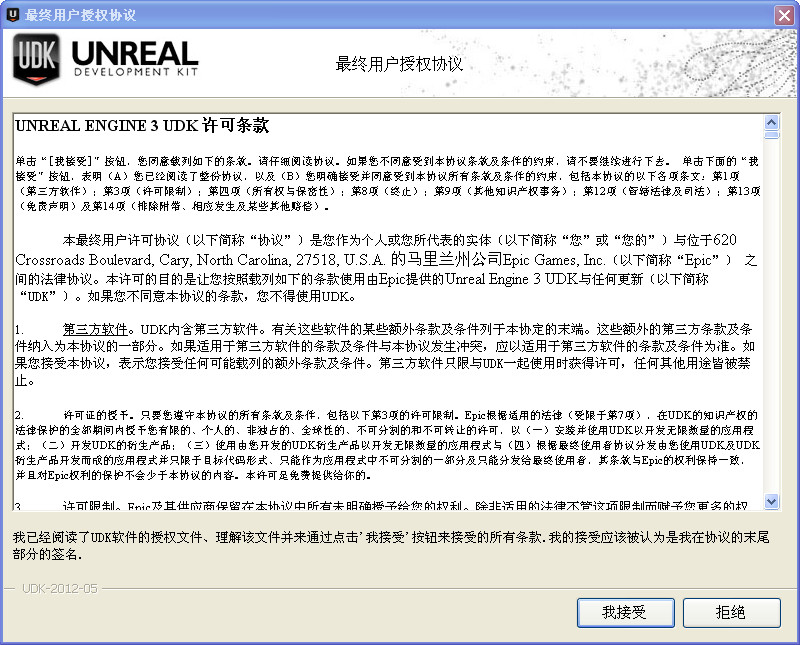
Task: Click the scrollbar up arrow in license text
Action: [x=771, y=122]
